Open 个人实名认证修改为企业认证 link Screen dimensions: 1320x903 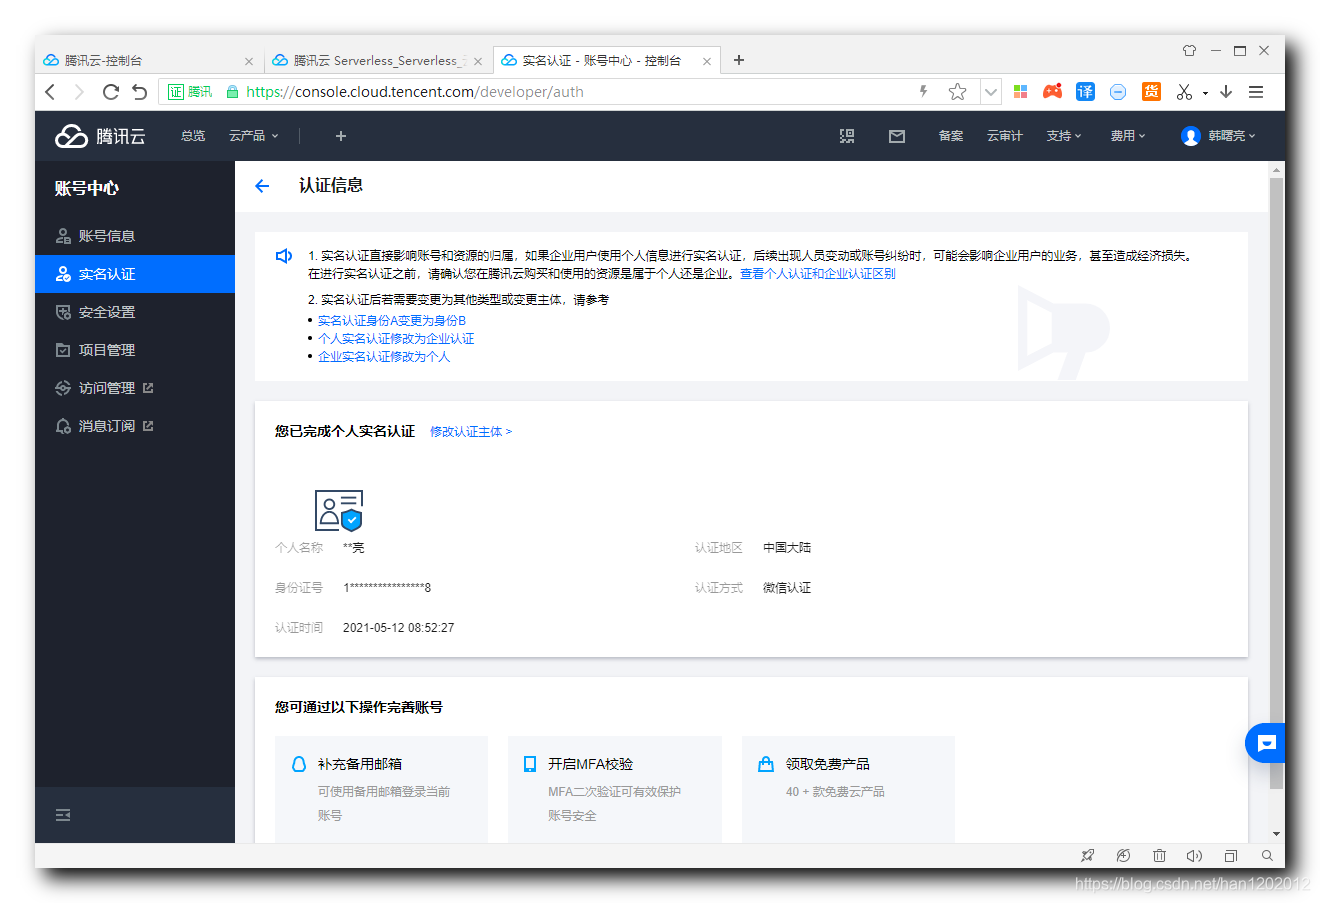(x=396, y=339)
